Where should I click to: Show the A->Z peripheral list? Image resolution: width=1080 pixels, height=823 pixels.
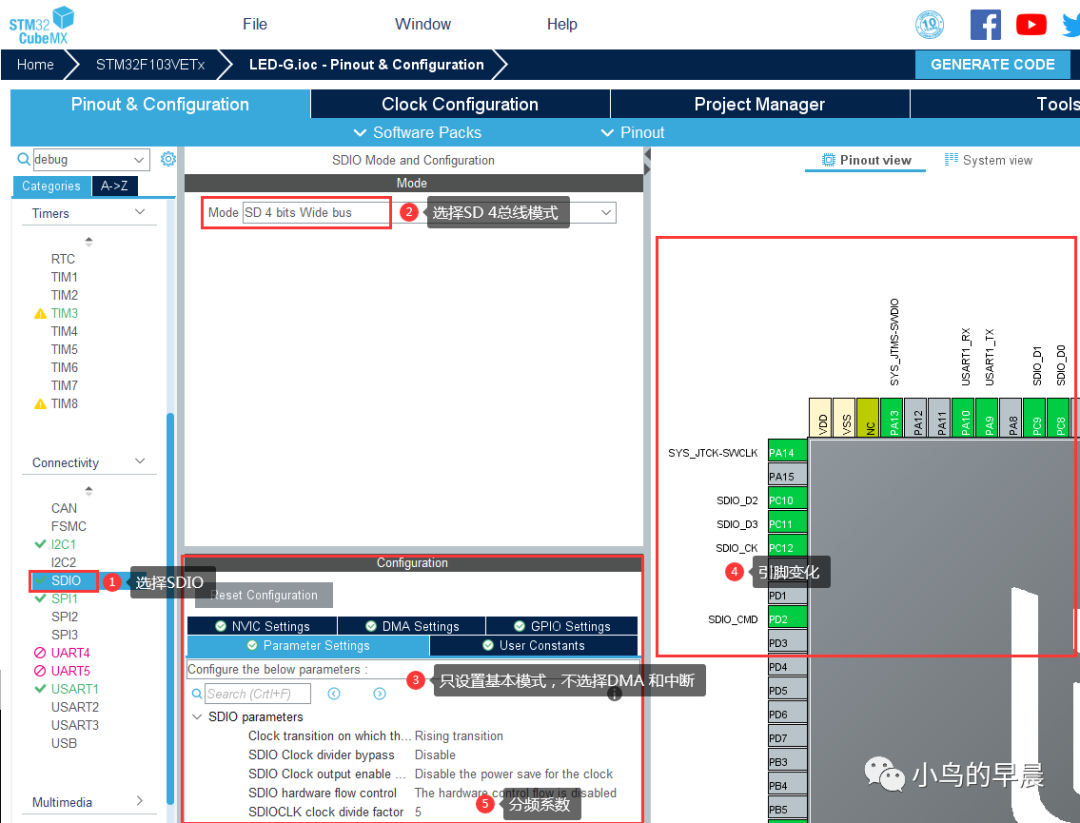(114, 186)
